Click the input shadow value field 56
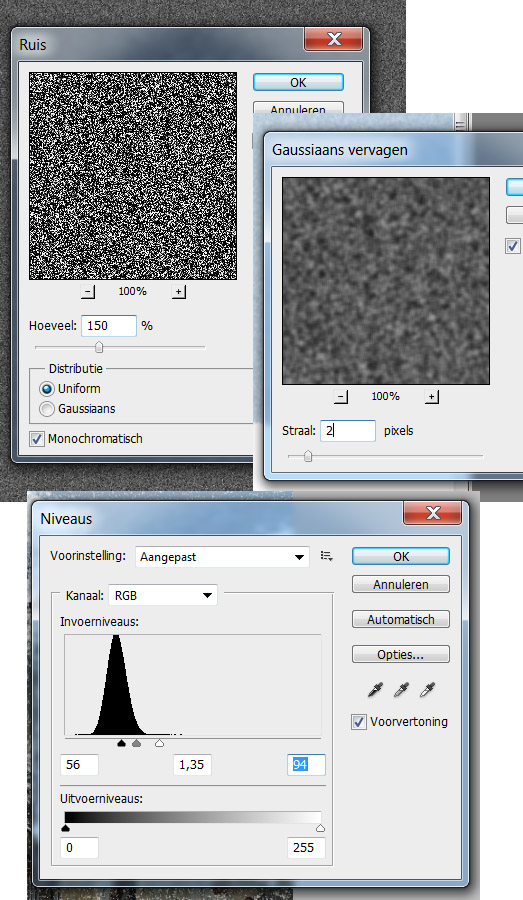This screenshot has height=900, width=523. (79, 765)
